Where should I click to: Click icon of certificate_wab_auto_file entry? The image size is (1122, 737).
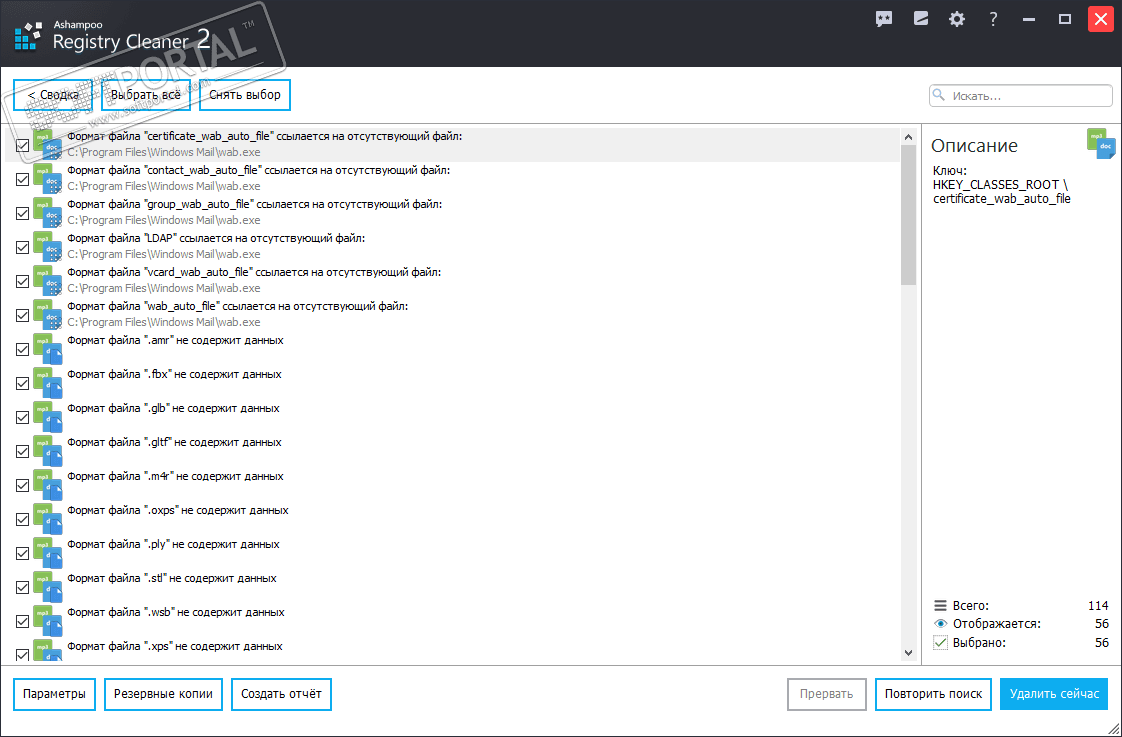click(x=48, y=145)
